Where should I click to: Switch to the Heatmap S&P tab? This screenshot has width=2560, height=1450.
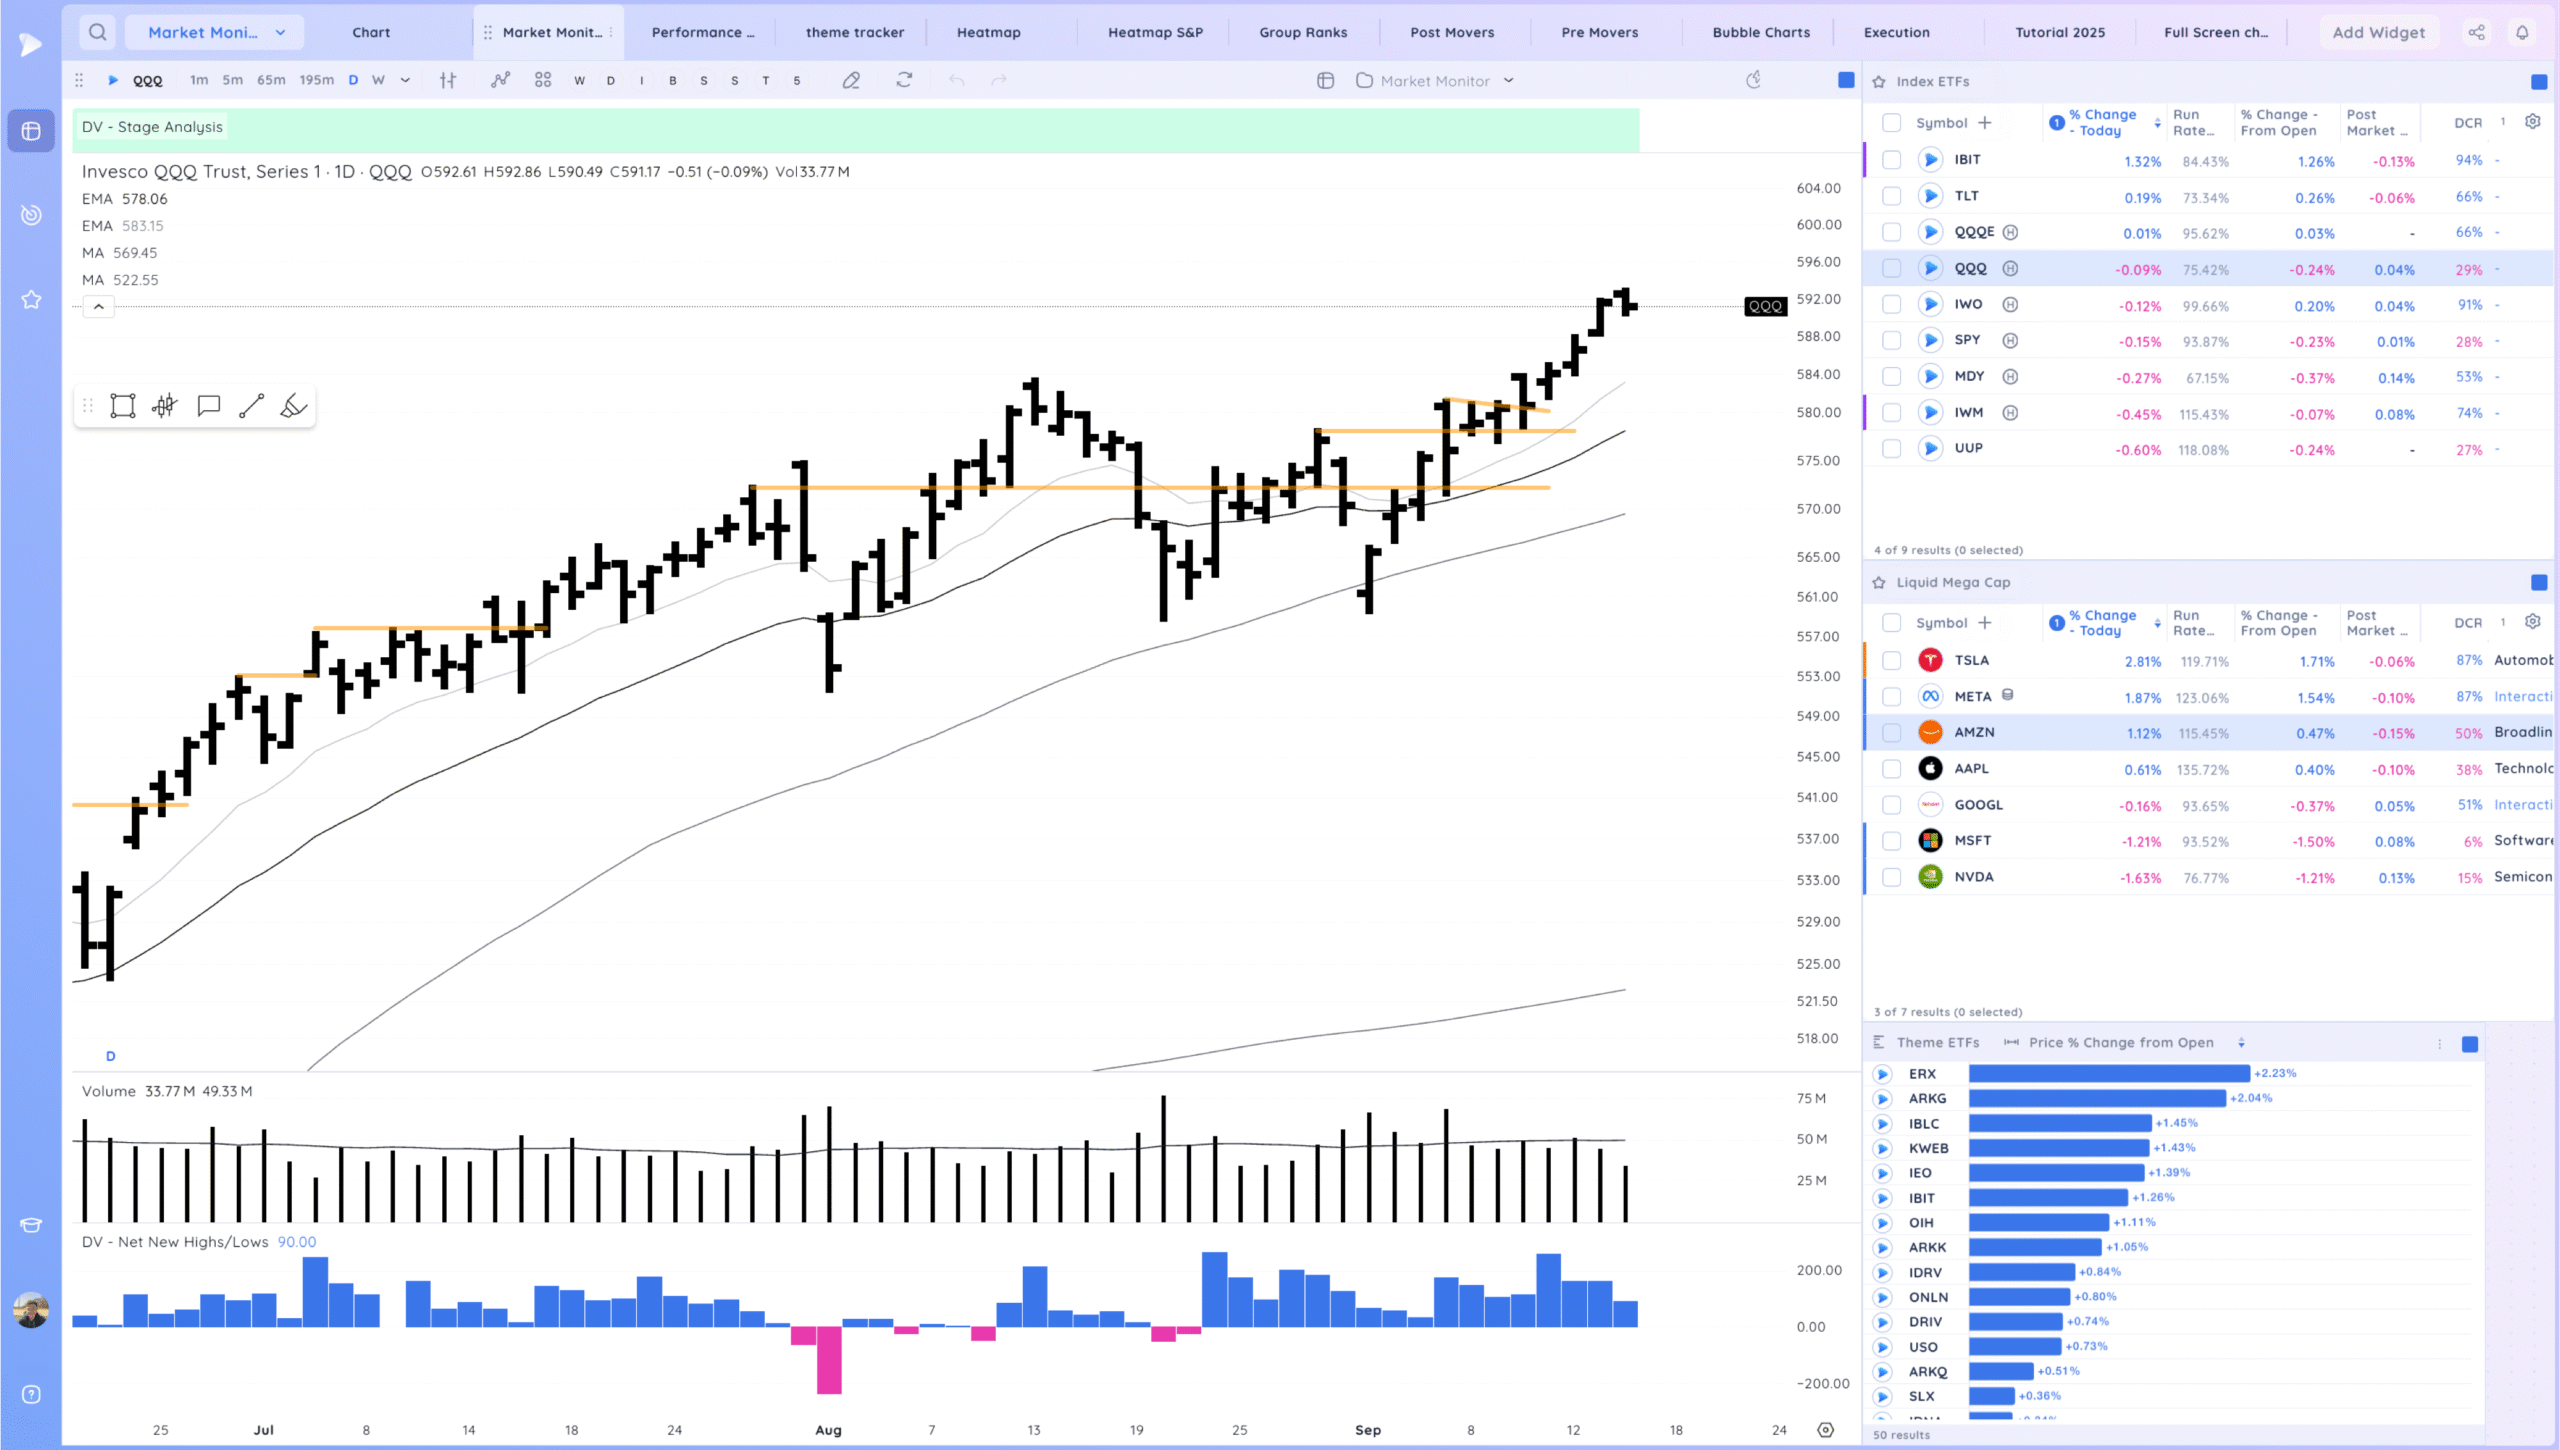coord(1155,32)
